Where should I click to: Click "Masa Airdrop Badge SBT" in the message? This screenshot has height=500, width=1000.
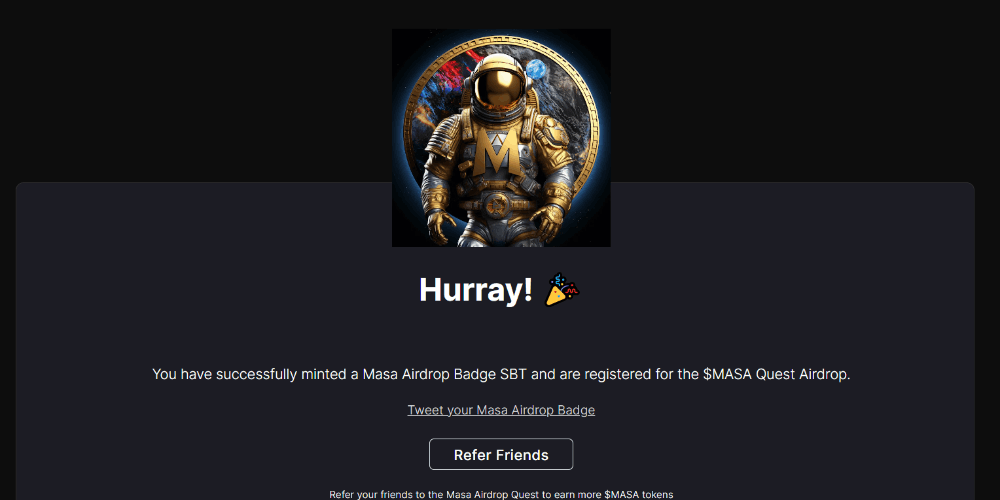(x=445, y=374)
